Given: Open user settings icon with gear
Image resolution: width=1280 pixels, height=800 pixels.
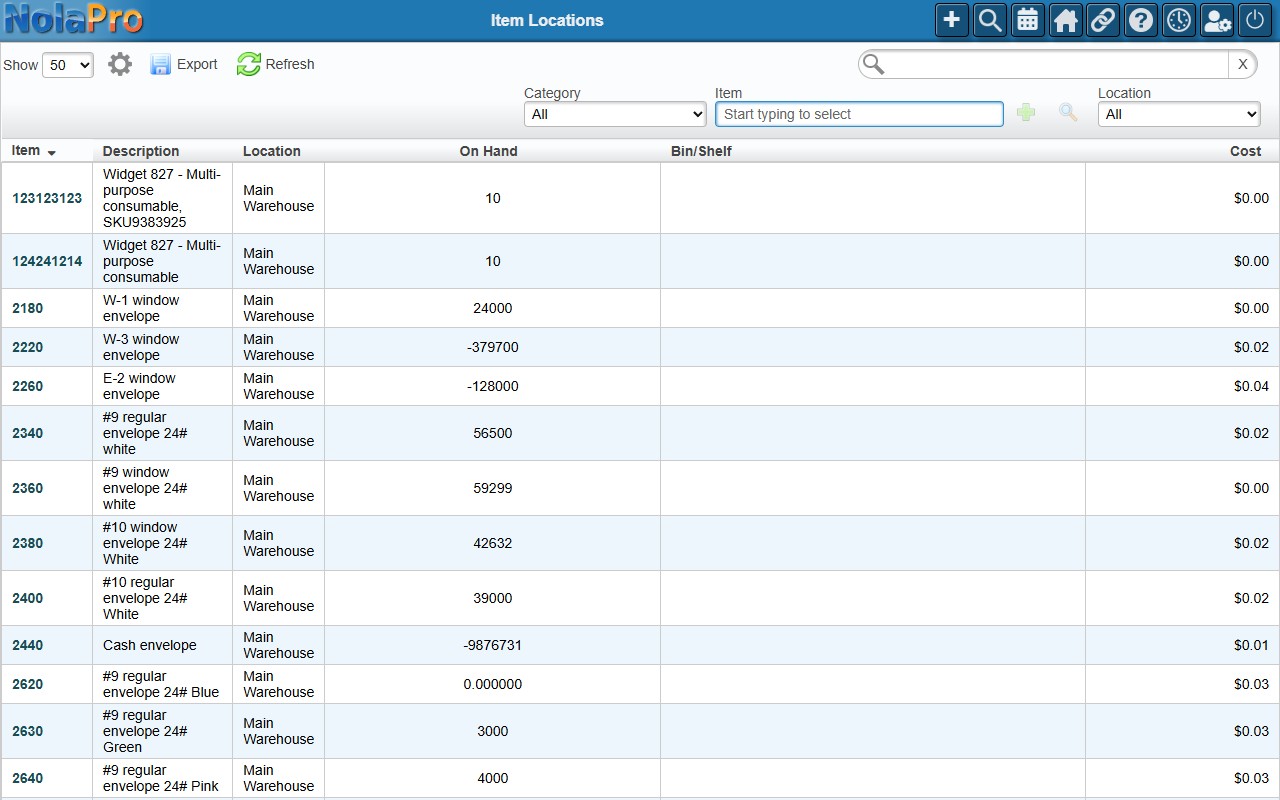Looking at the screenshot, I should [1217, 20].
